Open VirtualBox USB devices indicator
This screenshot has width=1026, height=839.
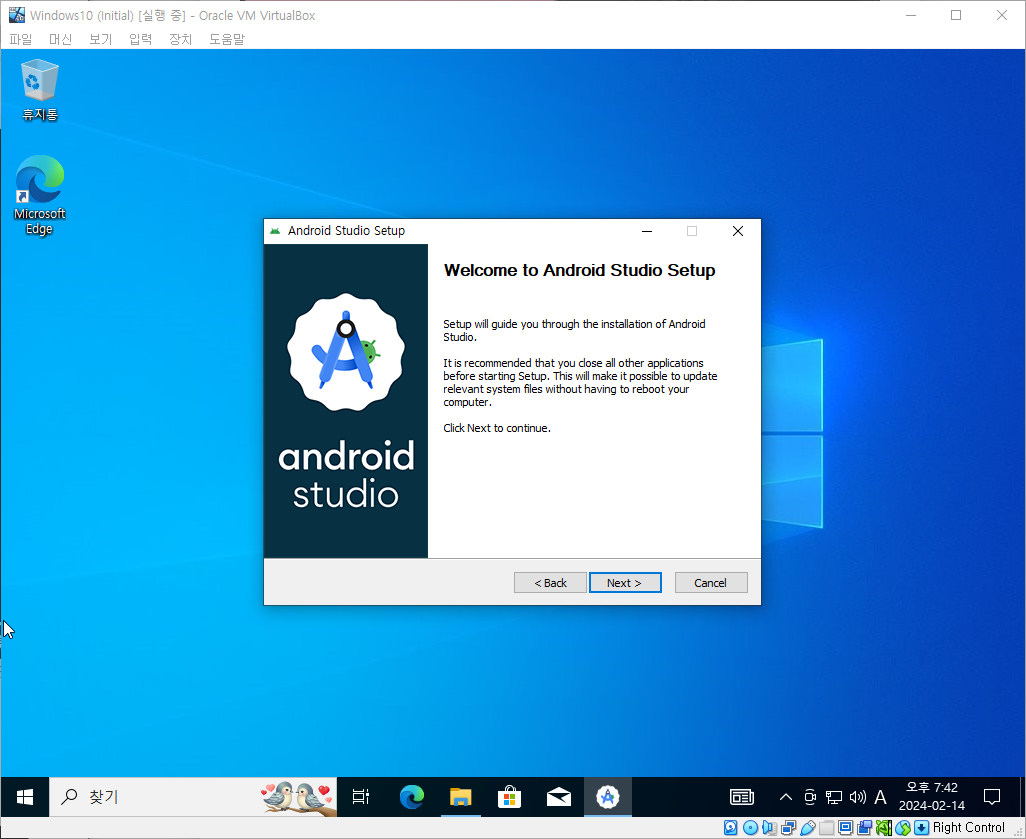[x=807, y=827]
